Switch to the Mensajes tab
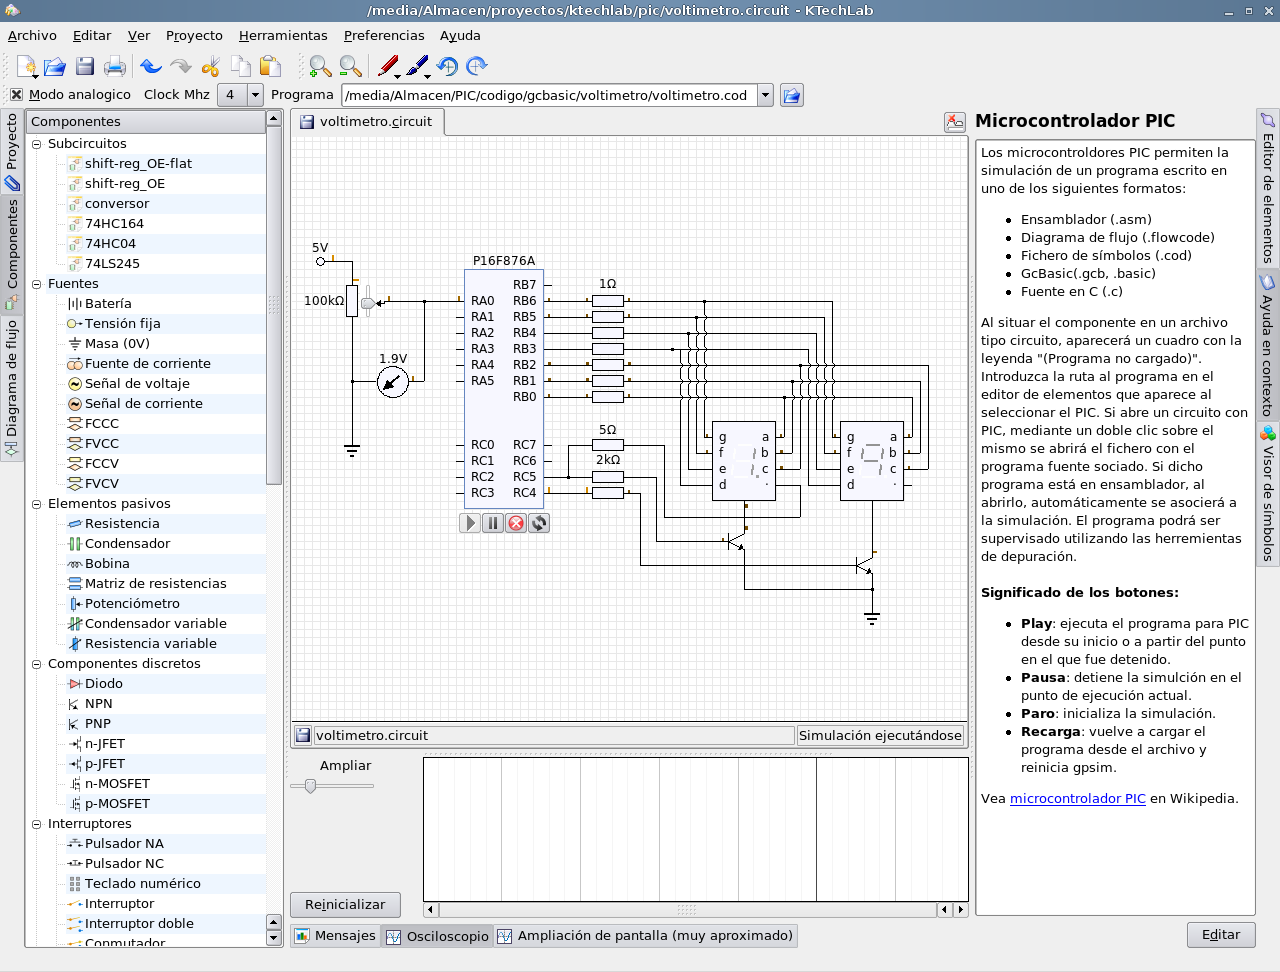The height and width of the screenshot is (972, 1280). (335, 936)
